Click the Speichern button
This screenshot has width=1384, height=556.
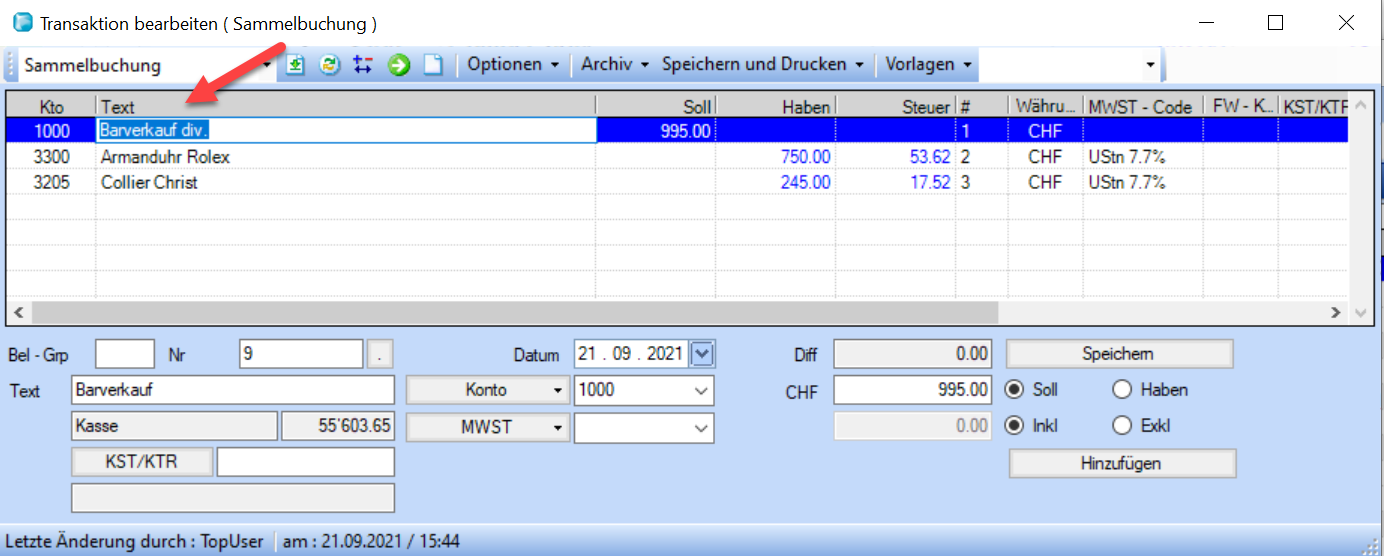click(1118, 354)
